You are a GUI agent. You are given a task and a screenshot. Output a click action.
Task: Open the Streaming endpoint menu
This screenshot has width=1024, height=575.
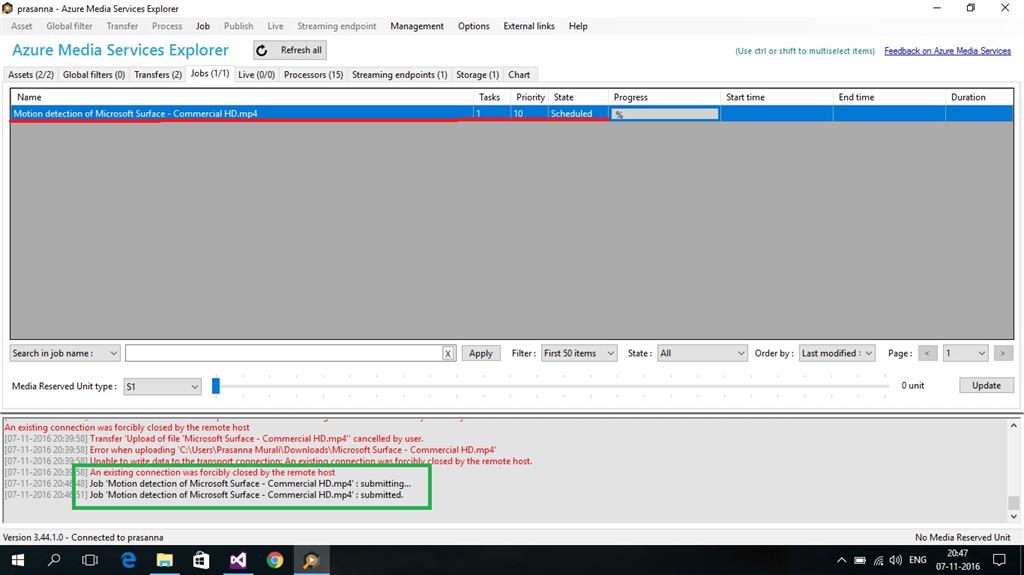pyautogui.click(x=336, y=26)
